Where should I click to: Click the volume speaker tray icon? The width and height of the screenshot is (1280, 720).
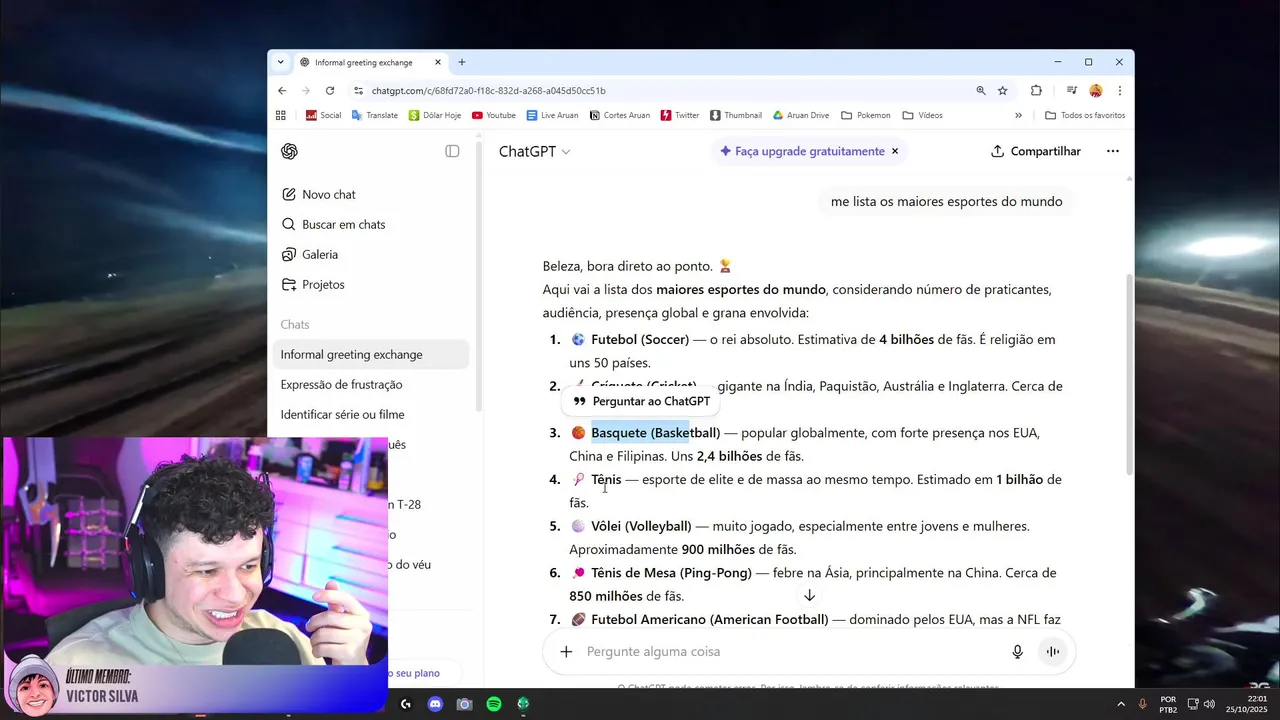(x=1210, y=704)
